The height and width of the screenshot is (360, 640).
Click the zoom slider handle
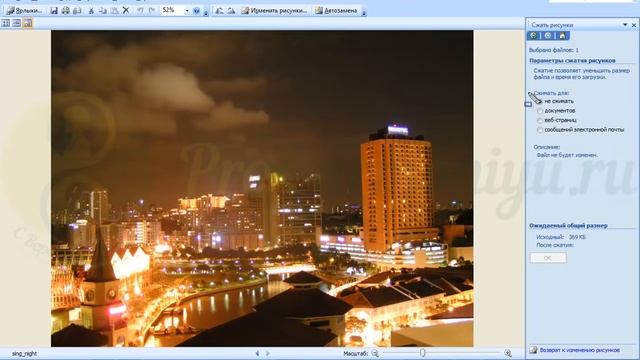[422, 353]
